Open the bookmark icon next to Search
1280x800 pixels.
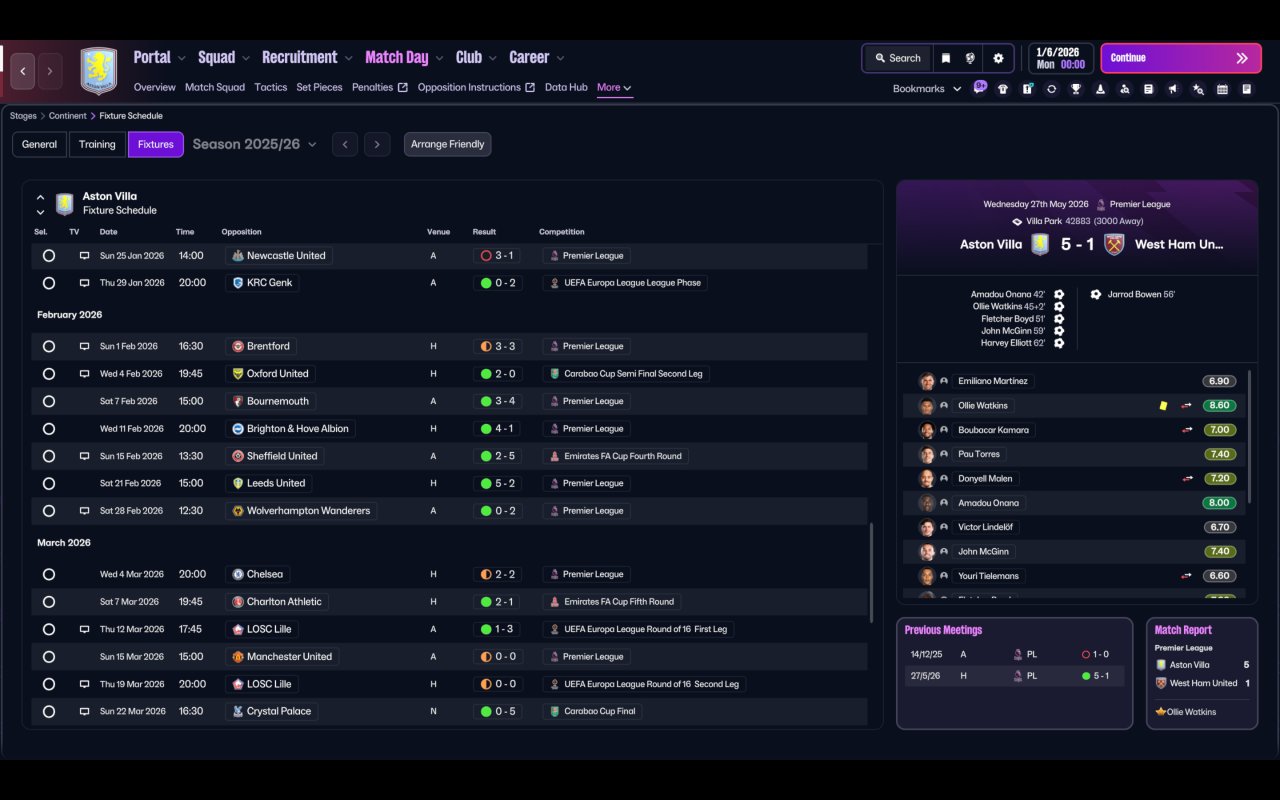[945, 58]
